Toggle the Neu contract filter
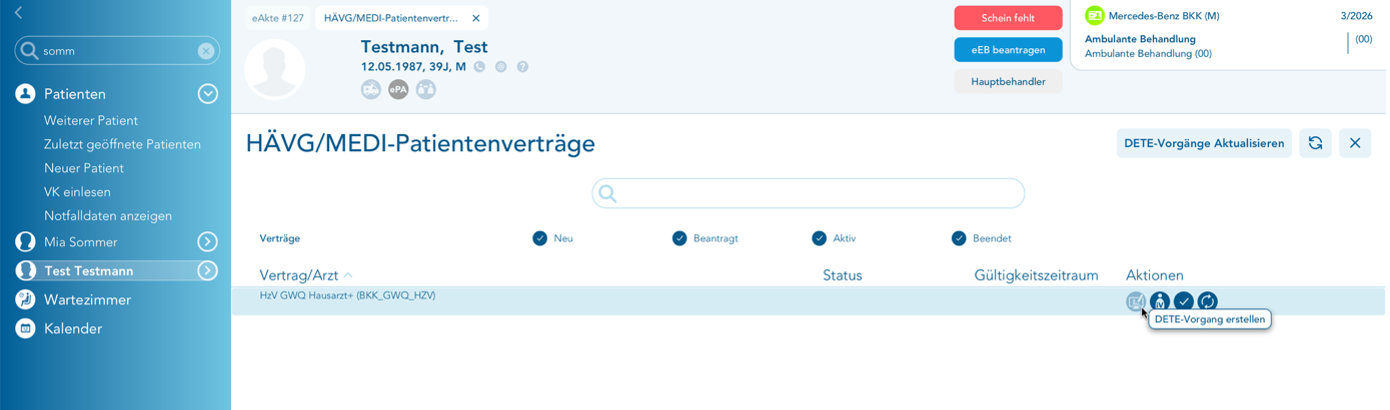1390x410 pixels. tap(540, 238)
